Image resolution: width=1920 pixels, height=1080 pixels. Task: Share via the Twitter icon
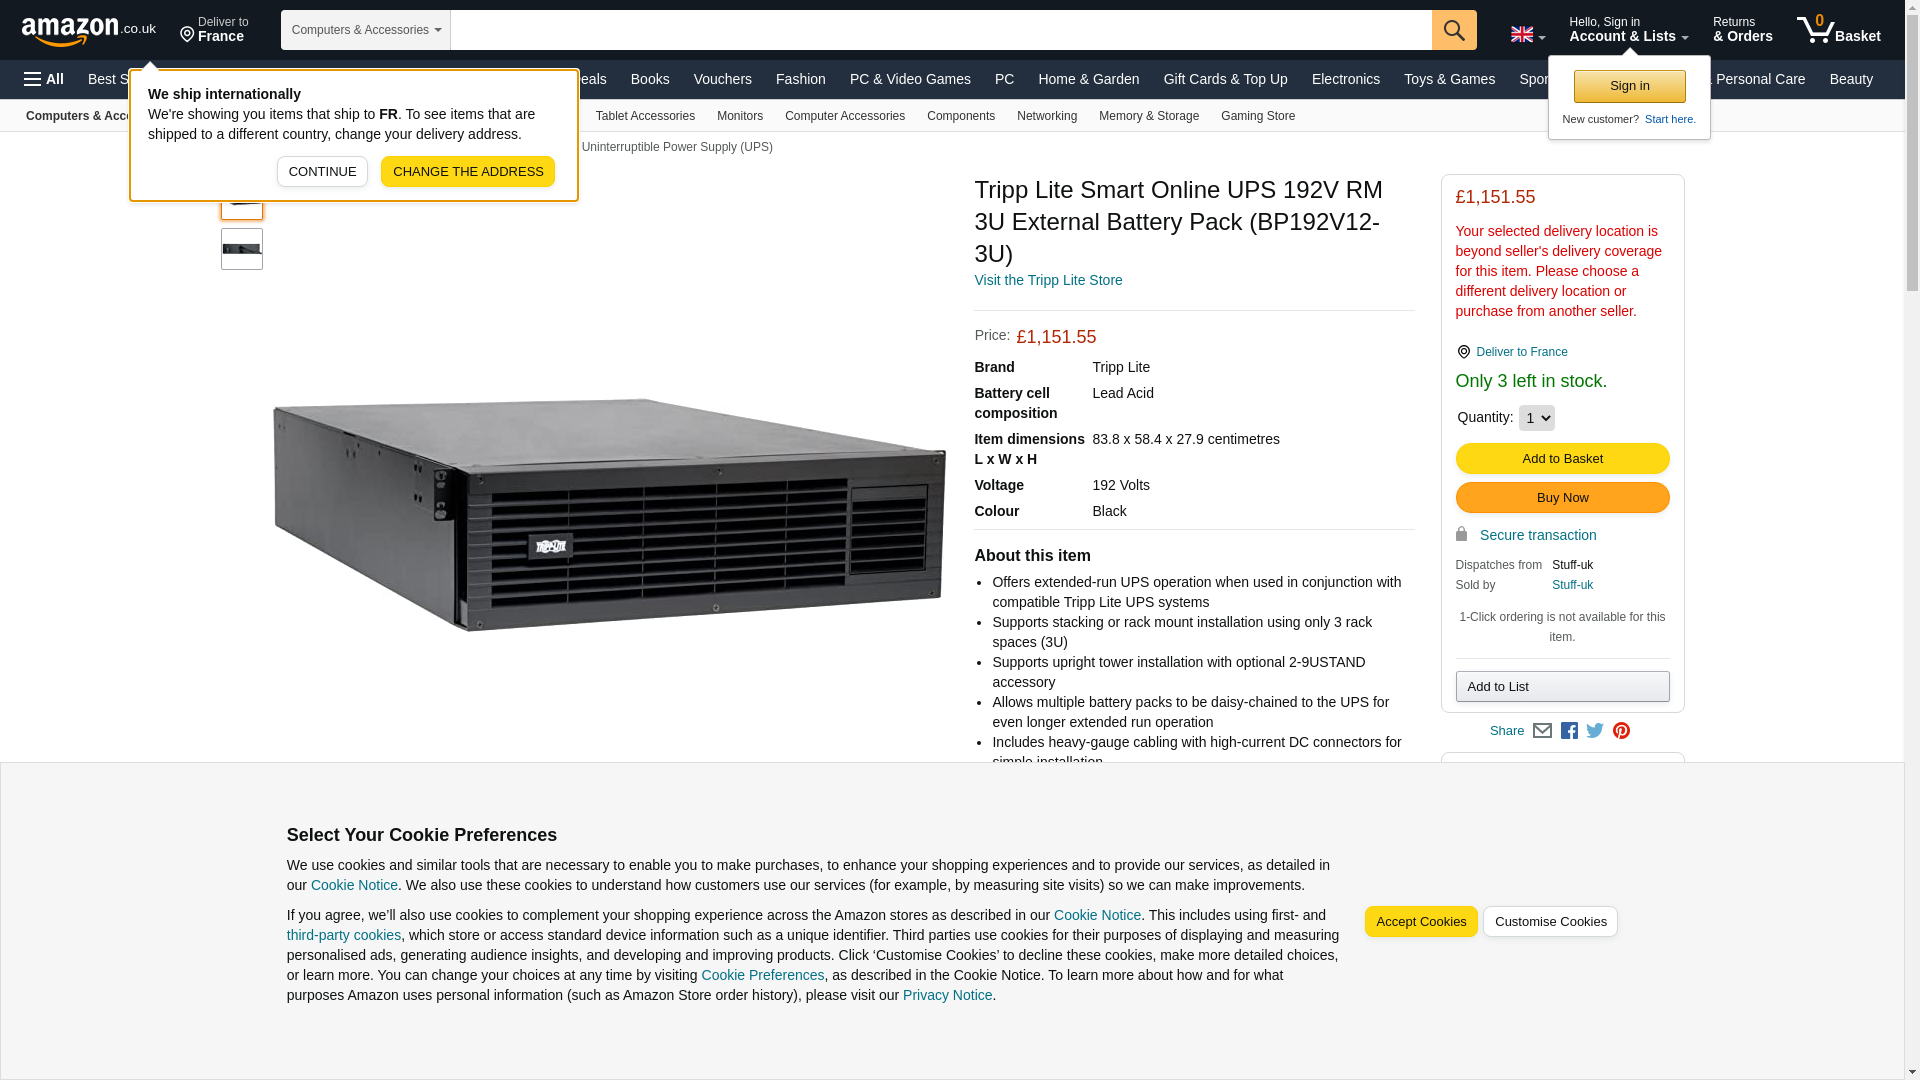click(x=1595, y=731)
